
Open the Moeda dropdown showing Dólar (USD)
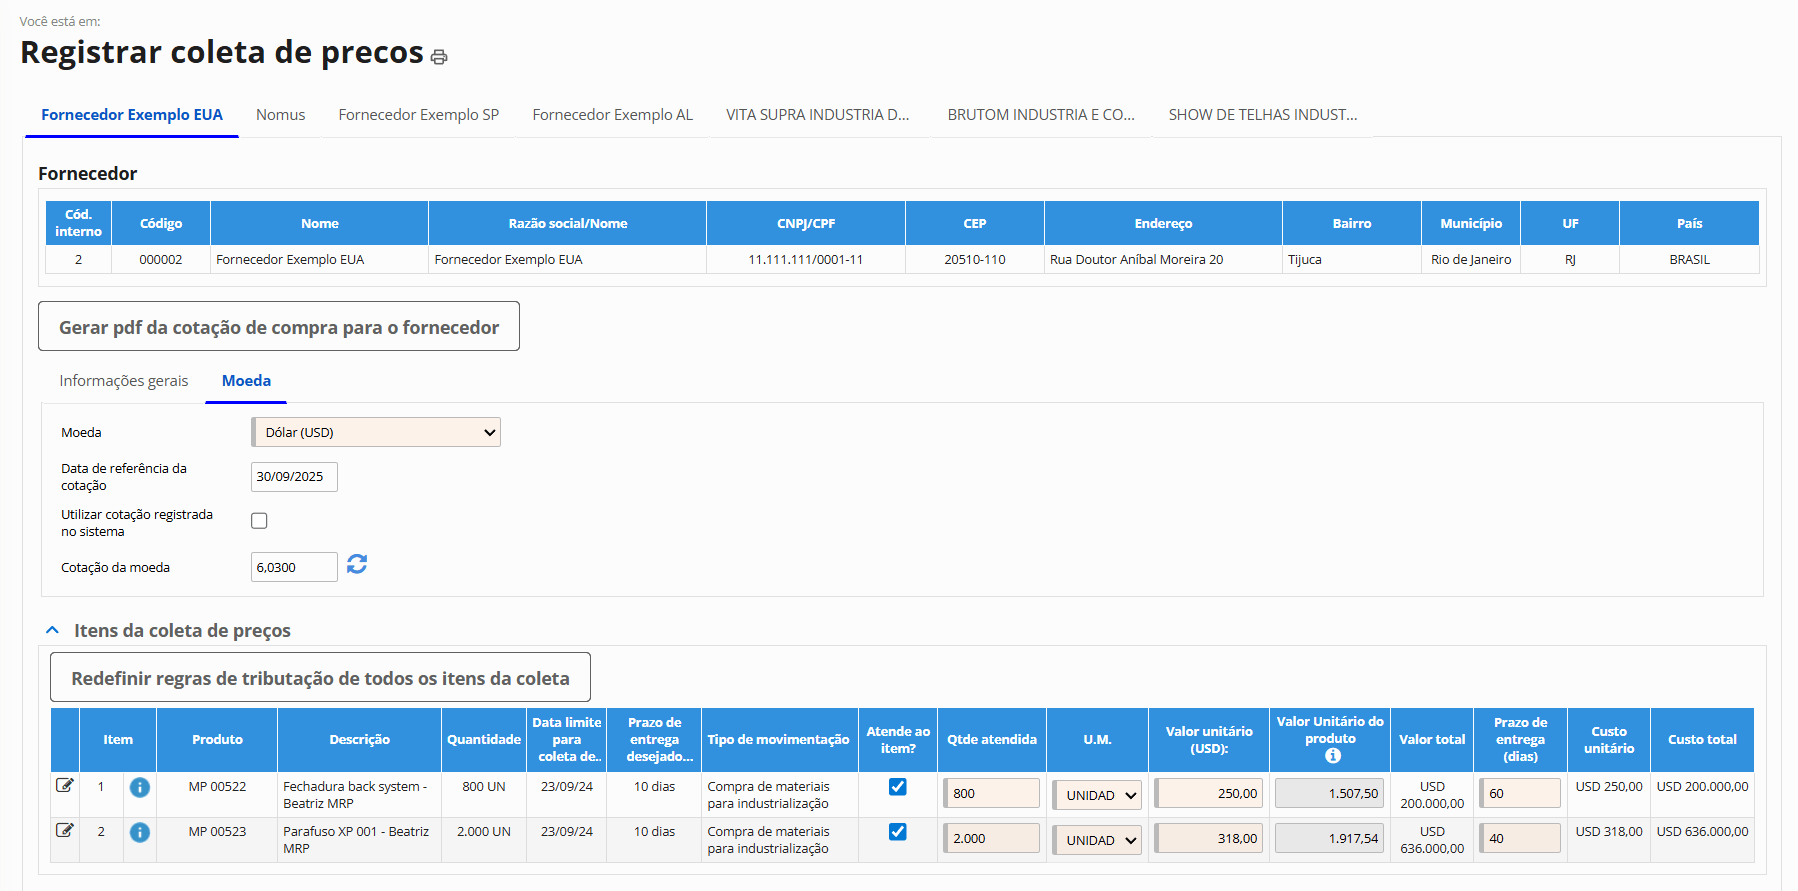(376, 432)
